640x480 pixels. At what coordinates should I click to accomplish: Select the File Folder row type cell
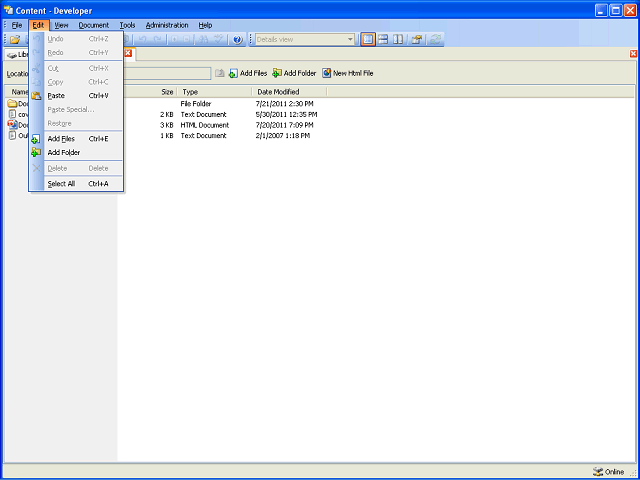pos(196,104)
